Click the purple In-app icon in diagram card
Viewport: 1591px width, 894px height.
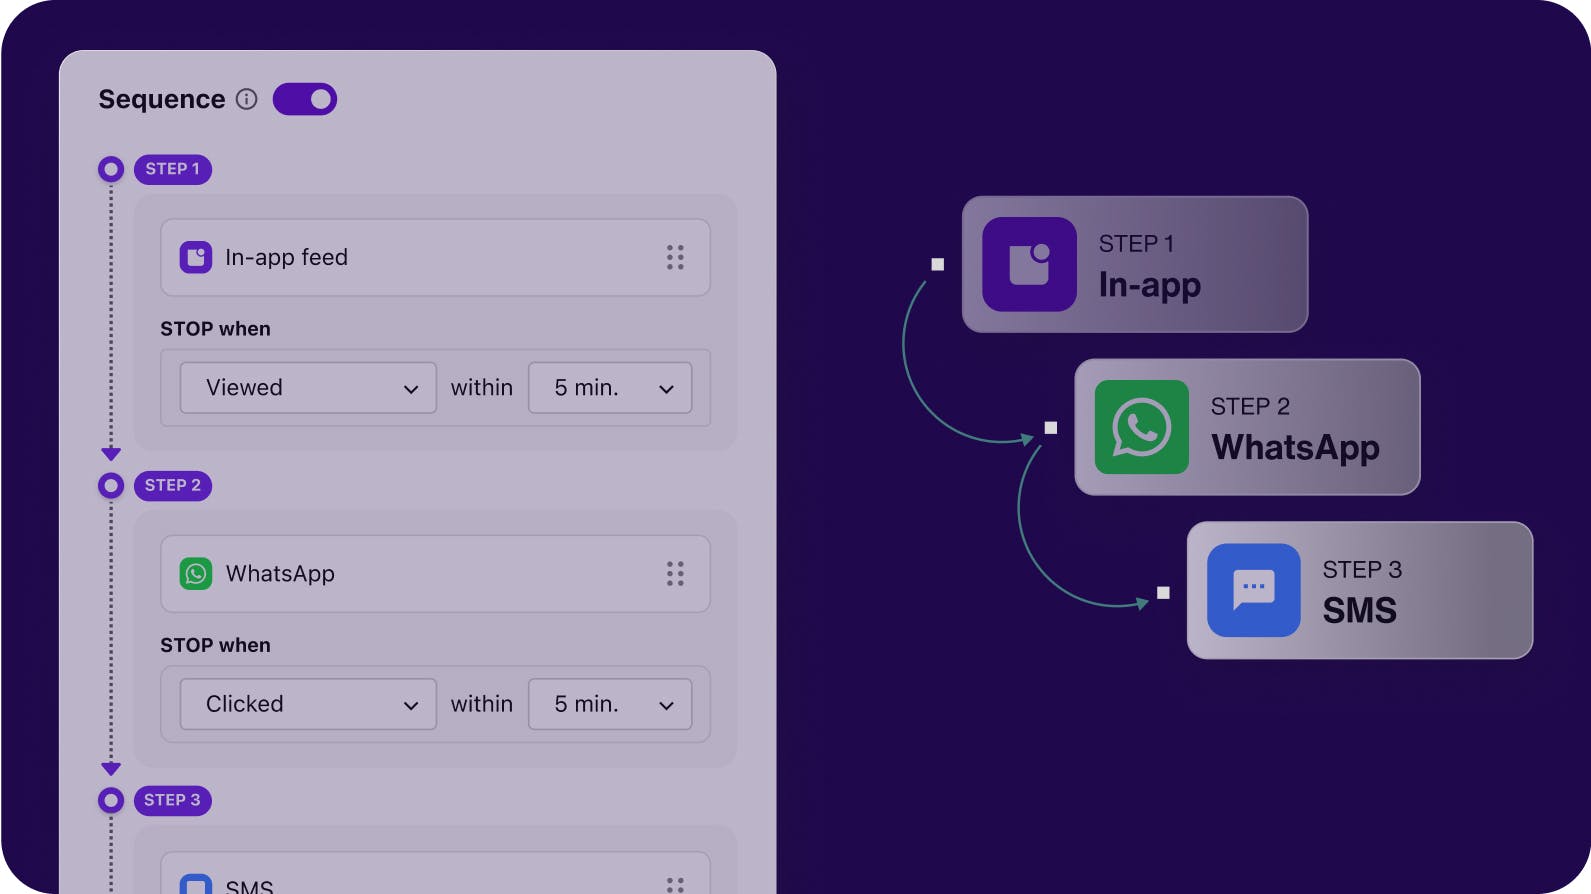point(1029,264)
